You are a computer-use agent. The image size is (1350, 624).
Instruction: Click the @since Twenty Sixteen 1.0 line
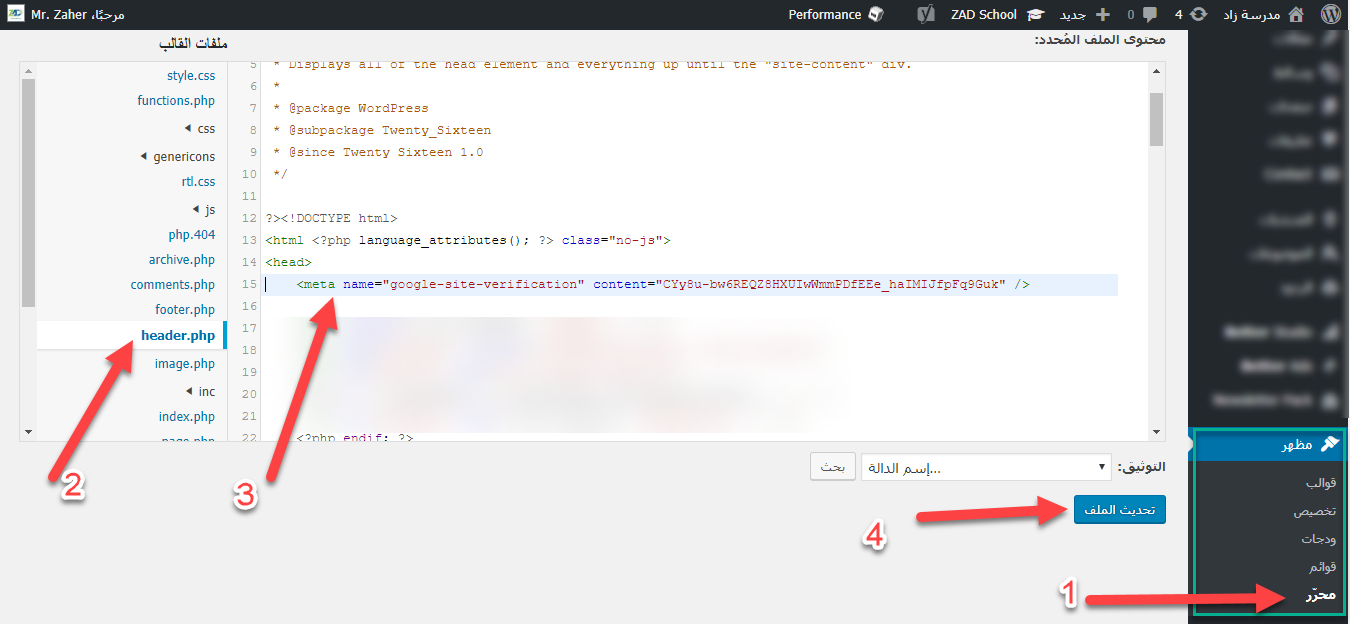click(x=377, y=152)
